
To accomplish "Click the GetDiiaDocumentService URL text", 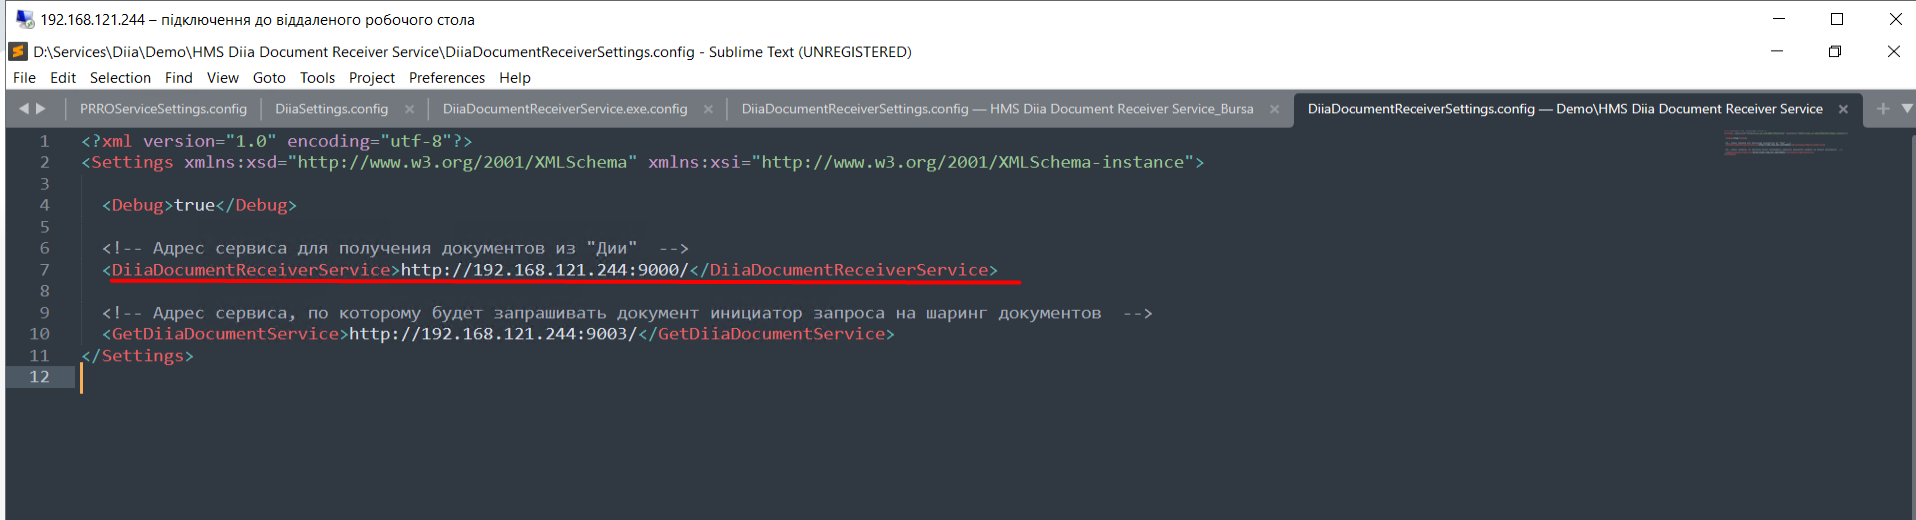I will pyautogui.click(x=493, y=334).
